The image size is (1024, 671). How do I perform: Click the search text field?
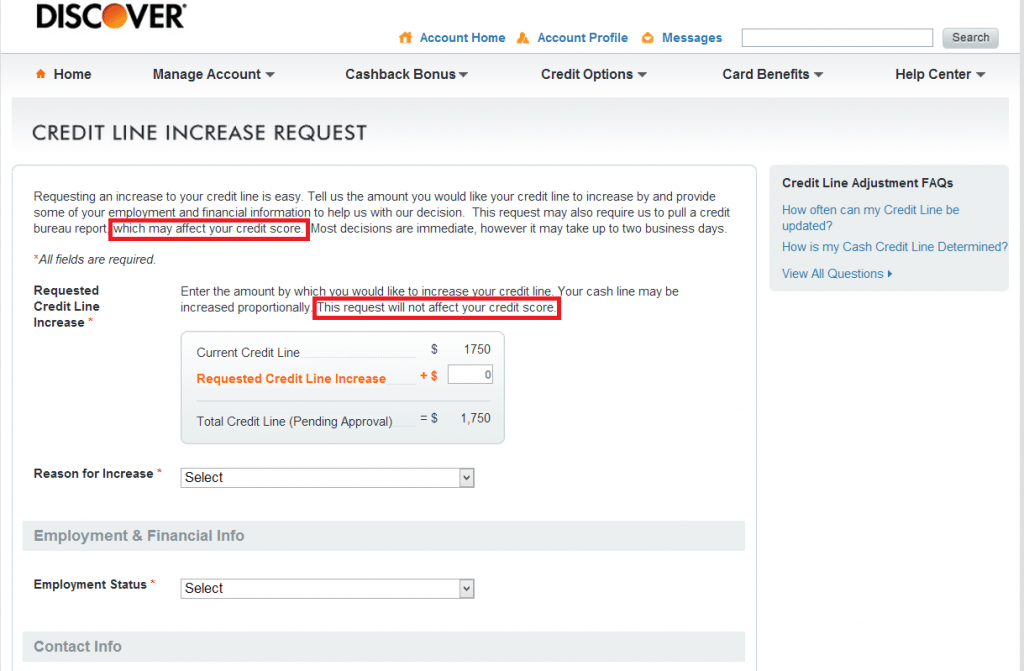(836, 38)
